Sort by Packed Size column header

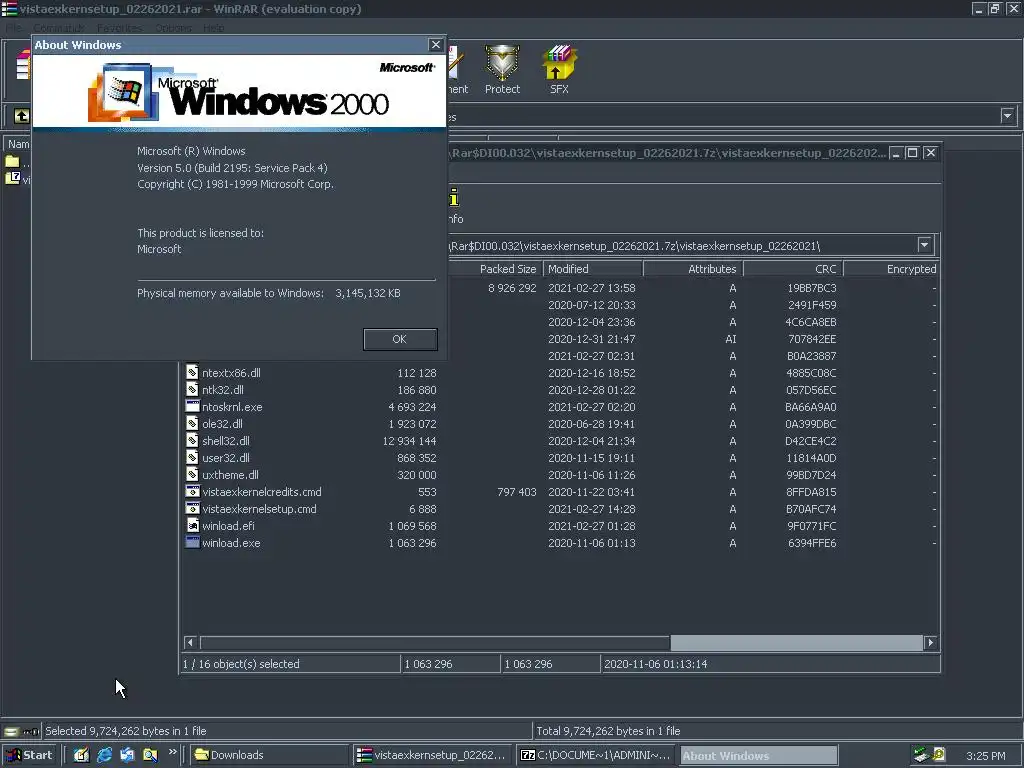[494, 269]
